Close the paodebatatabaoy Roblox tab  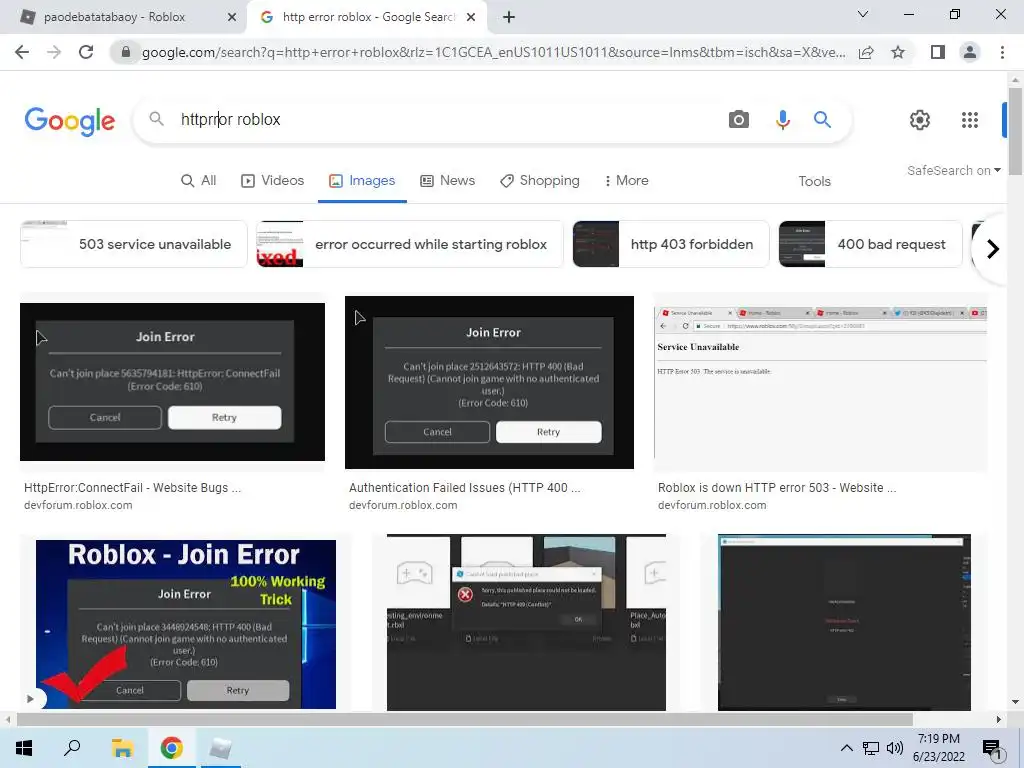click(x=231, y=17)
